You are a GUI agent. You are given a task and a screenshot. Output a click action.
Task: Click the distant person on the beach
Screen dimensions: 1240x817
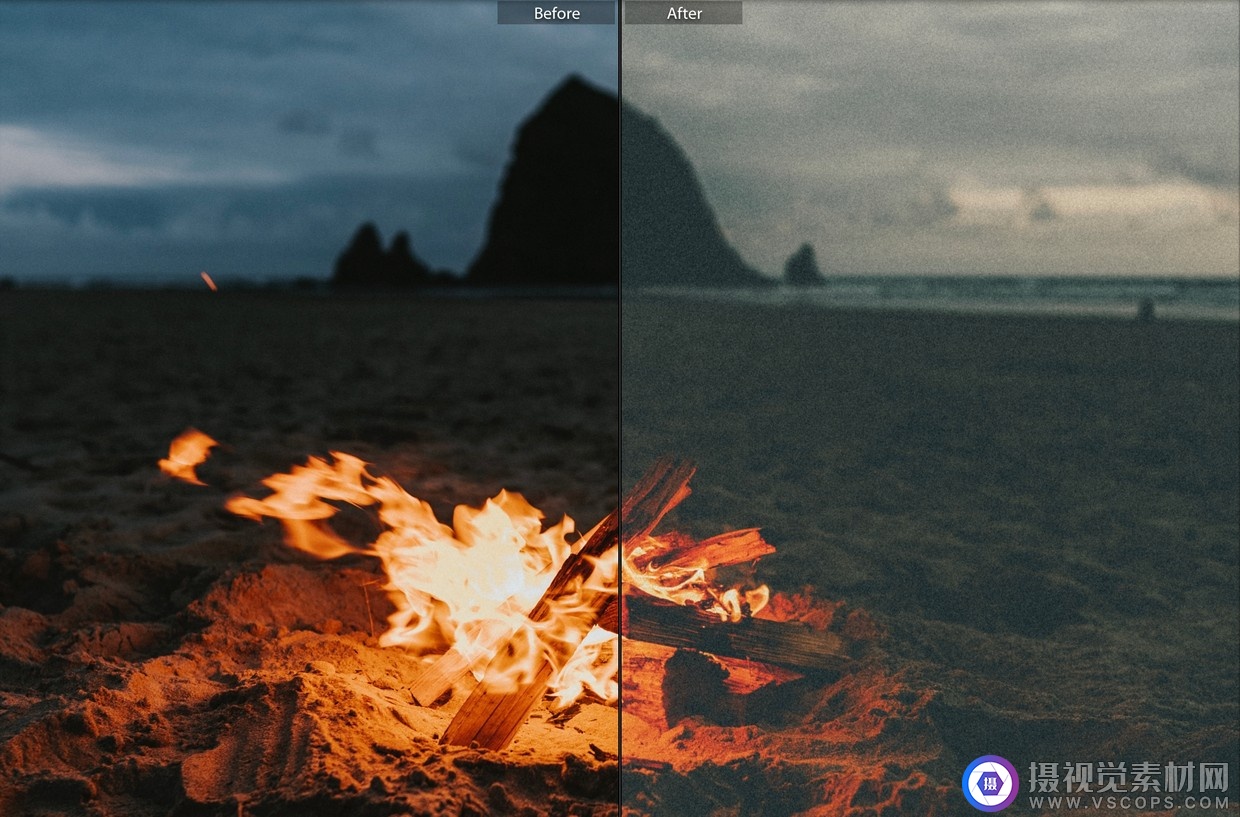(1146, 309)
